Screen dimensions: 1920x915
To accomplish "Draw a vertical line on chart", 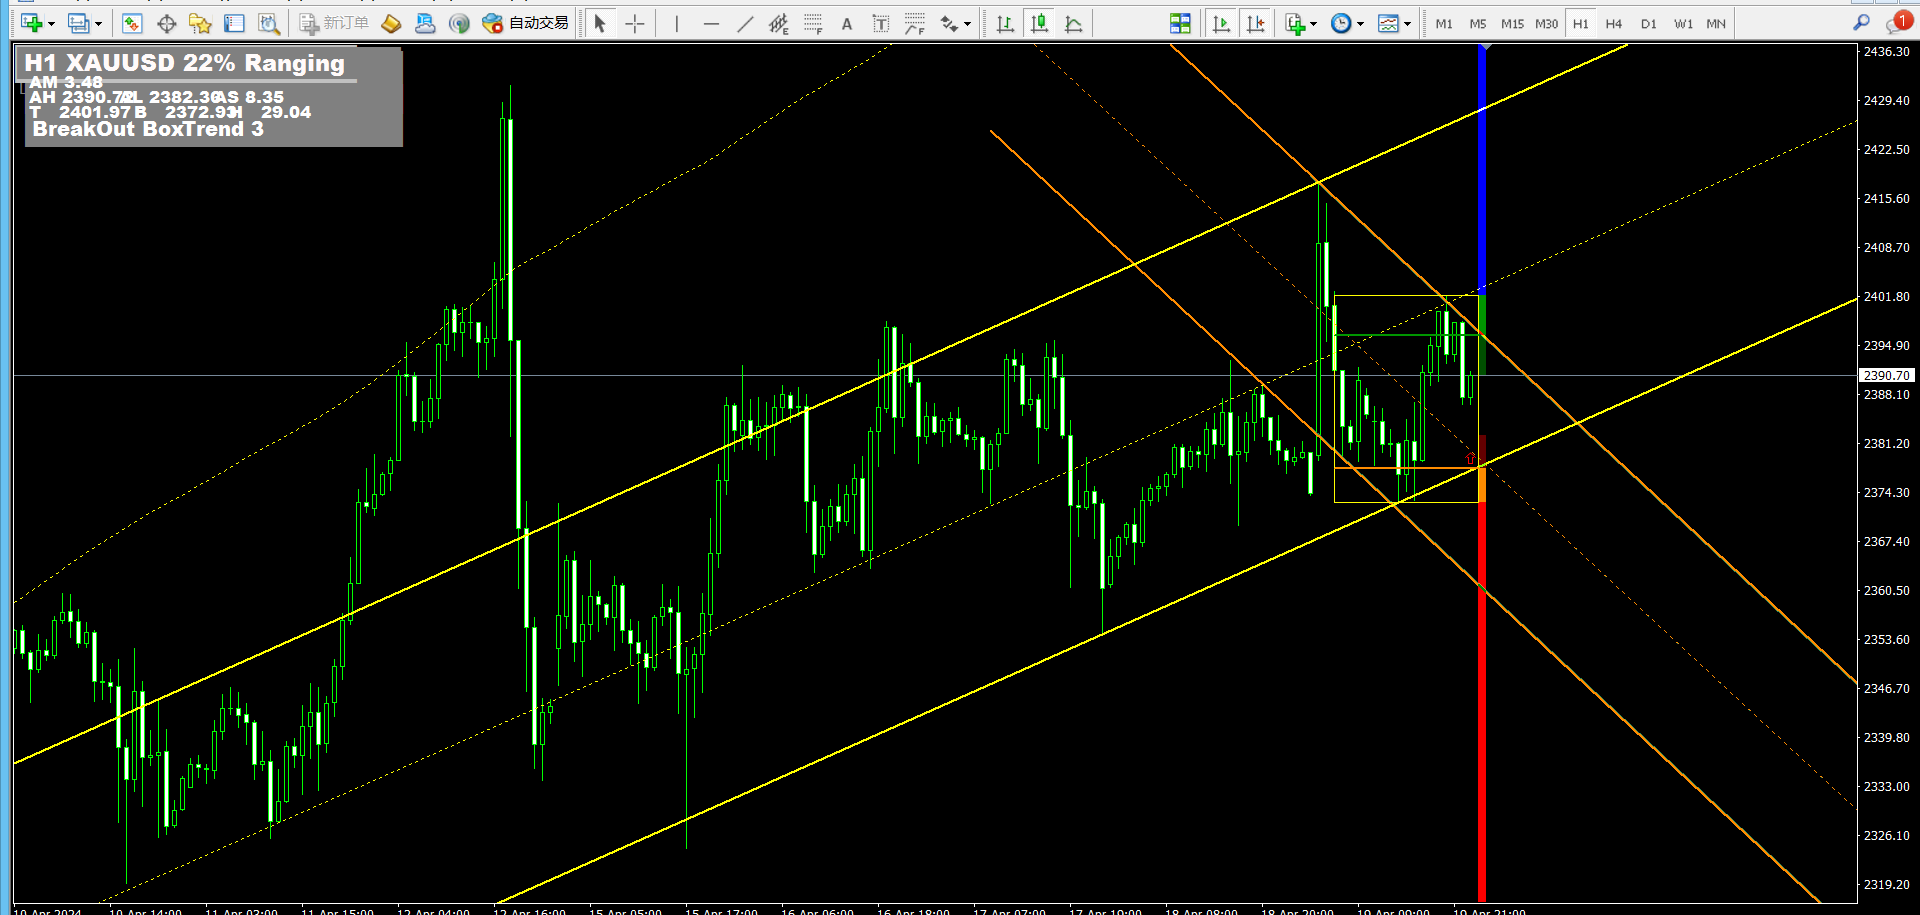I will pos(677,23).
